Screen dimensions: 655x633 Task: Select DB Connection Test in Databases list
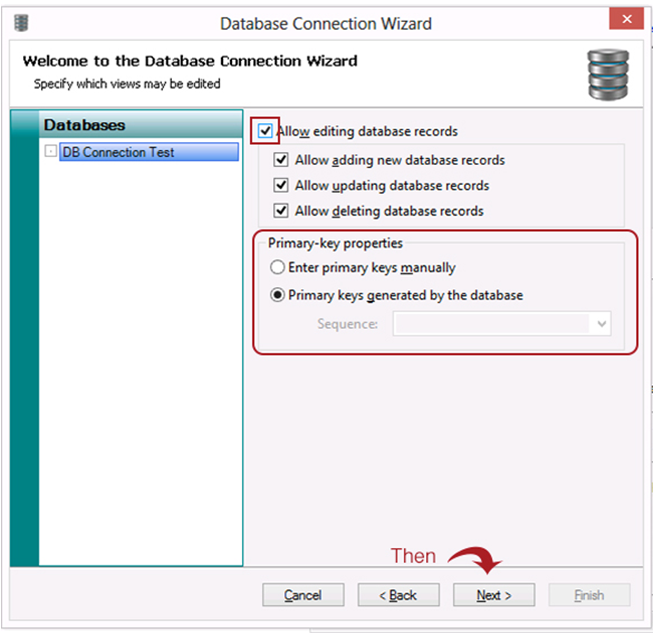click(x=149, y=152)
